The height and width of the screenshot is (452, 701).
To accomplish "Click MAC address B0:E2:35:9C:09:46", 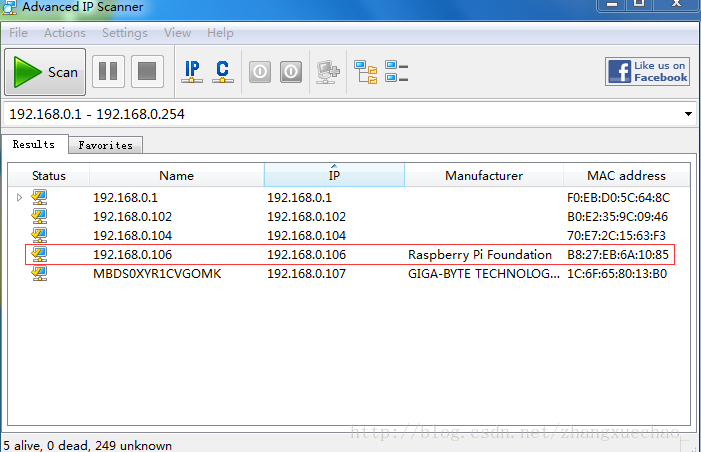I will [x=617, y=216].
